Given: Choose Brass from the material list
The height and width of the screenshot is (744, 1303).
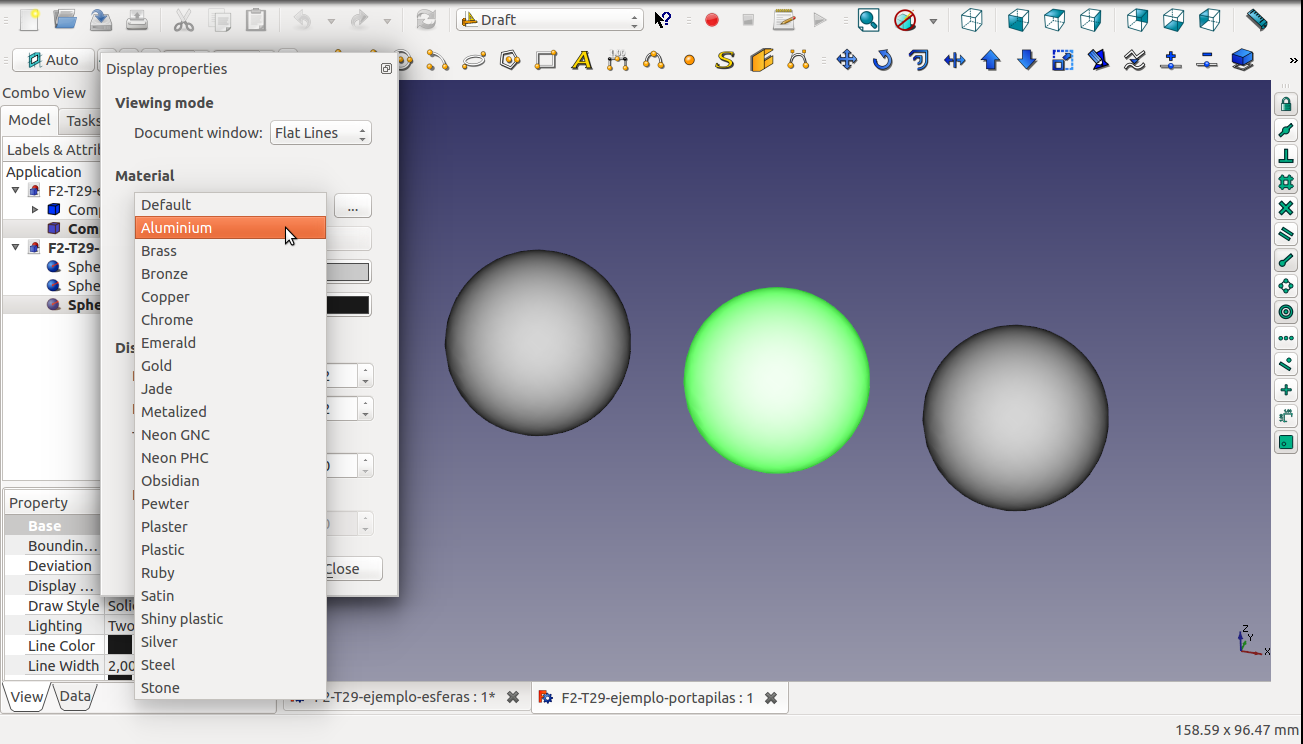Looking at the screenshot, I should point(159,251).
